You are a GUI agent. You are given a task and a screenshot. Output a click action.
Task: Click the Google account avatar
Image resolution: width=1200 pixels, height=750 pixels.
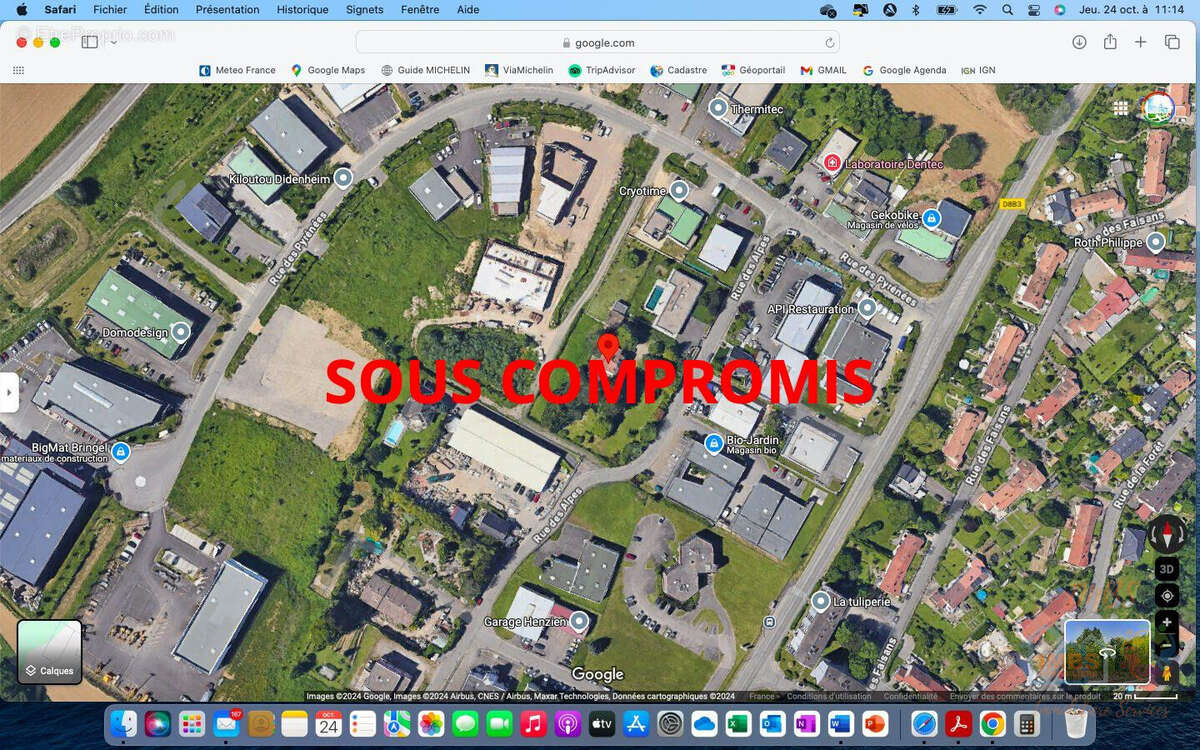click(1157, 108)
